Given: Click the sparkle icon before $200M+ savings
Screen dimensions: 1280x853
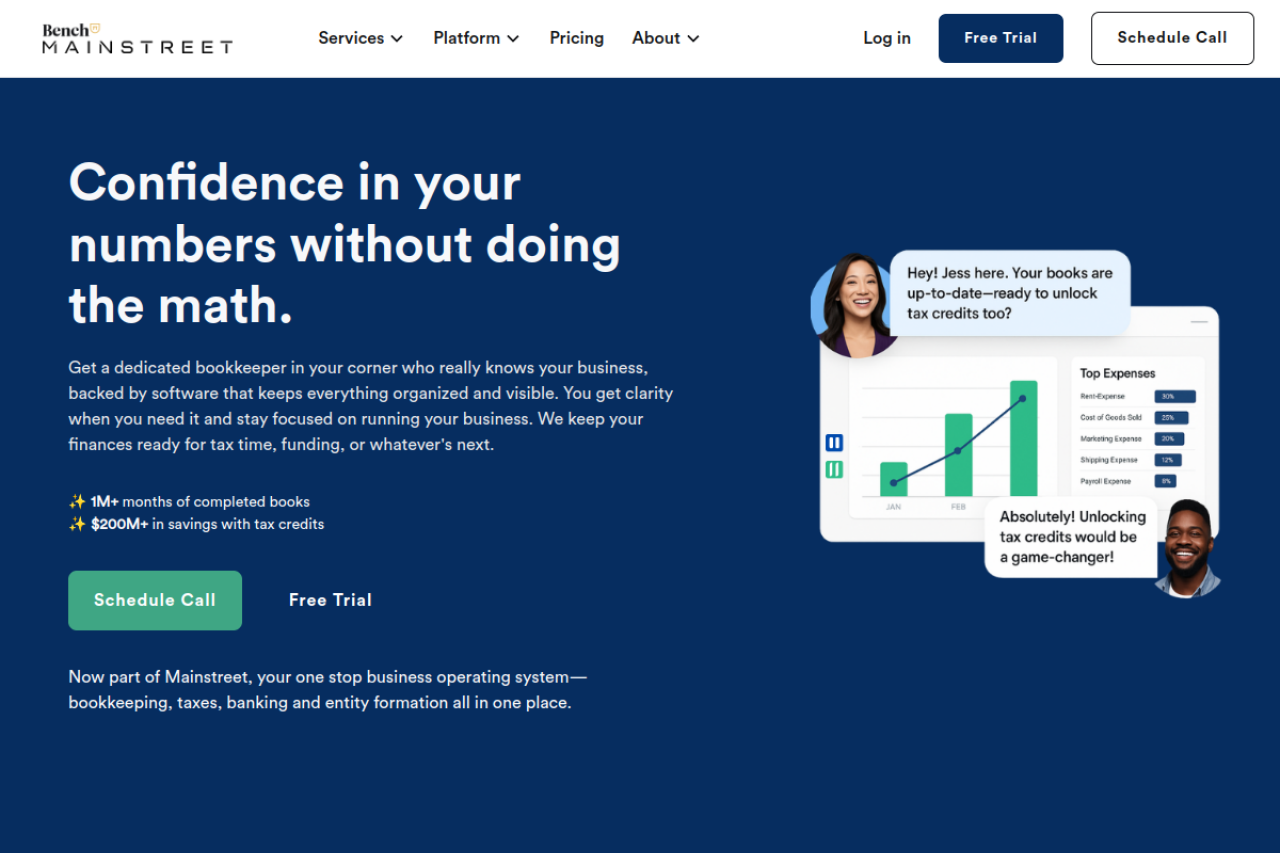Looking at the screenshot, I should point(77,524).
